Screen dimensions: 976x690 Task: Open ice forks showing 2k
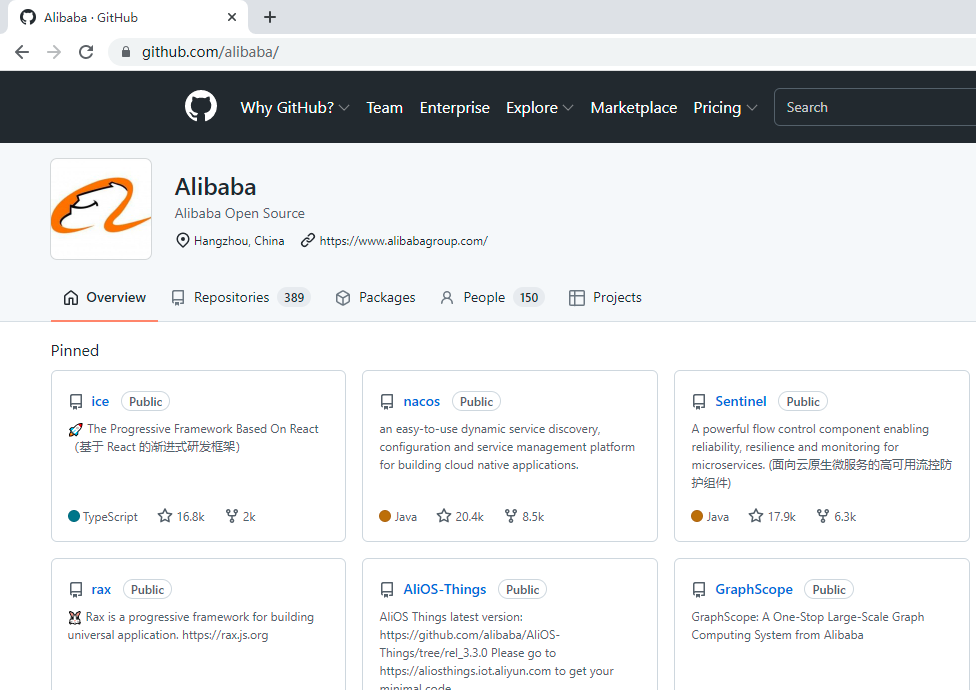click(x=240, y=516)
